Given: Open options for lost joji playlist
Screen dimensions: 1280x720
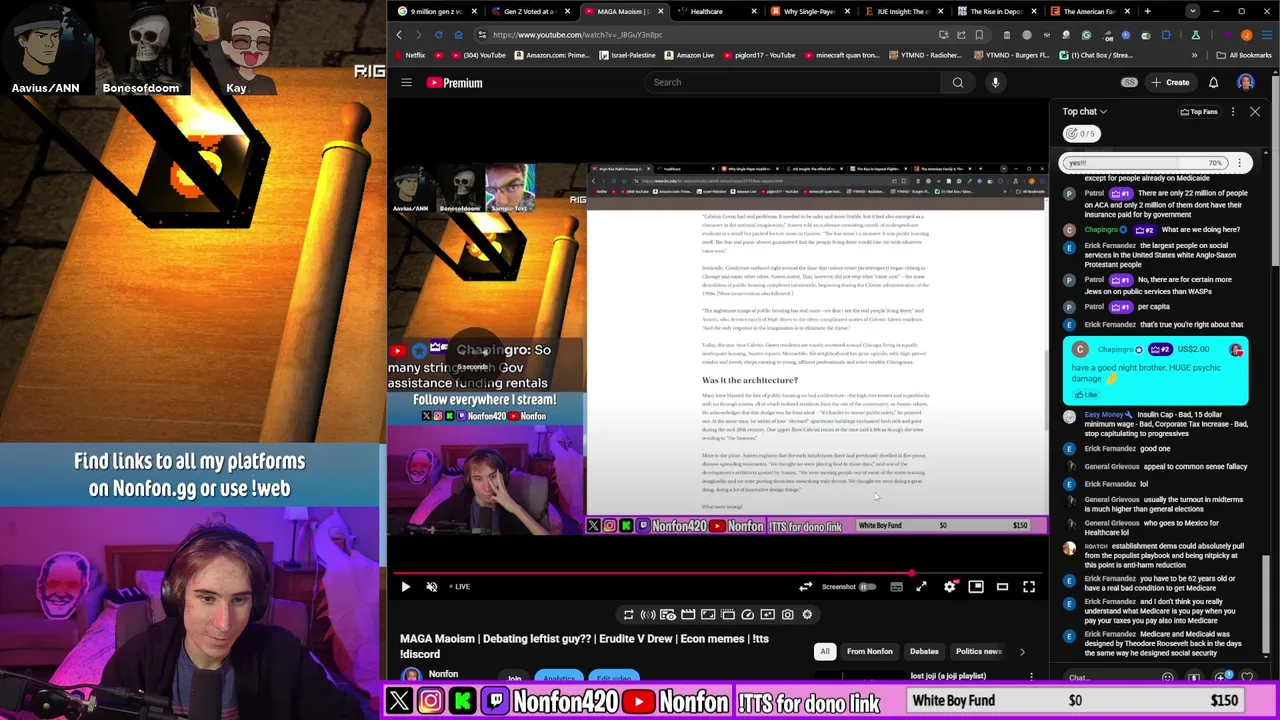Looking at the screenshot, I should tap(1031, 677).
